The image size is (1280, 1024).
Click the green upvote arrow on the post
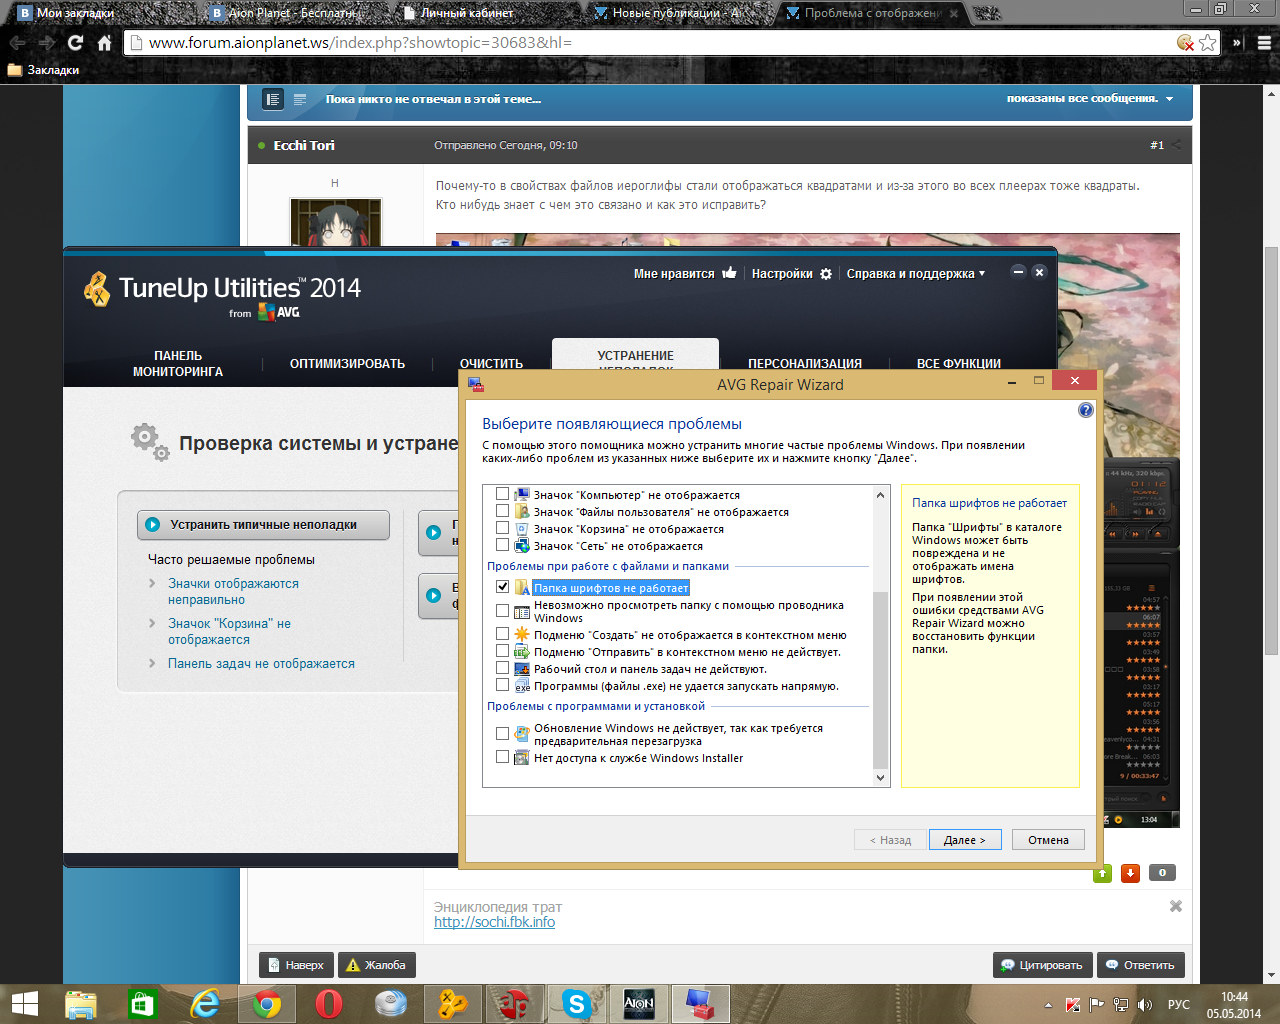[x=1102, y=873]
